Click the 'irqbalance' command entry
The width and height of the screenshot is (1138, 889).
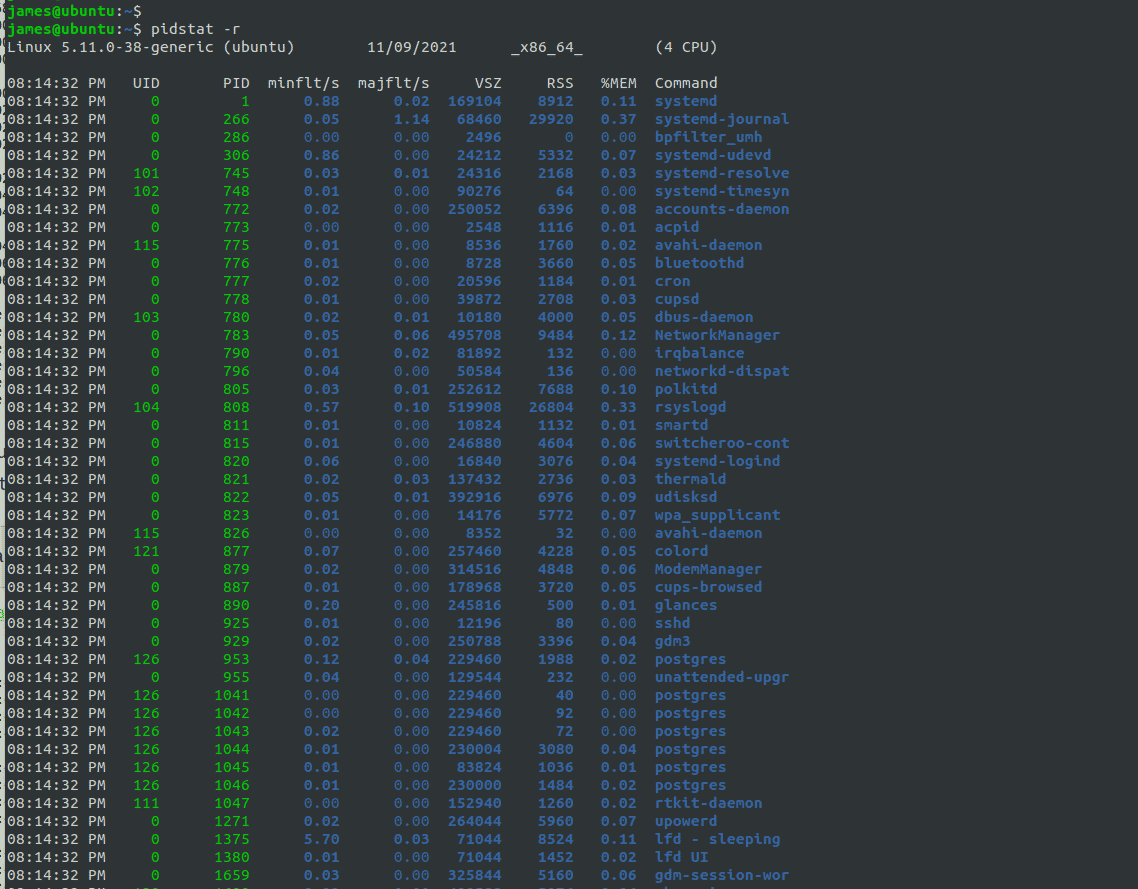[700, 353]
